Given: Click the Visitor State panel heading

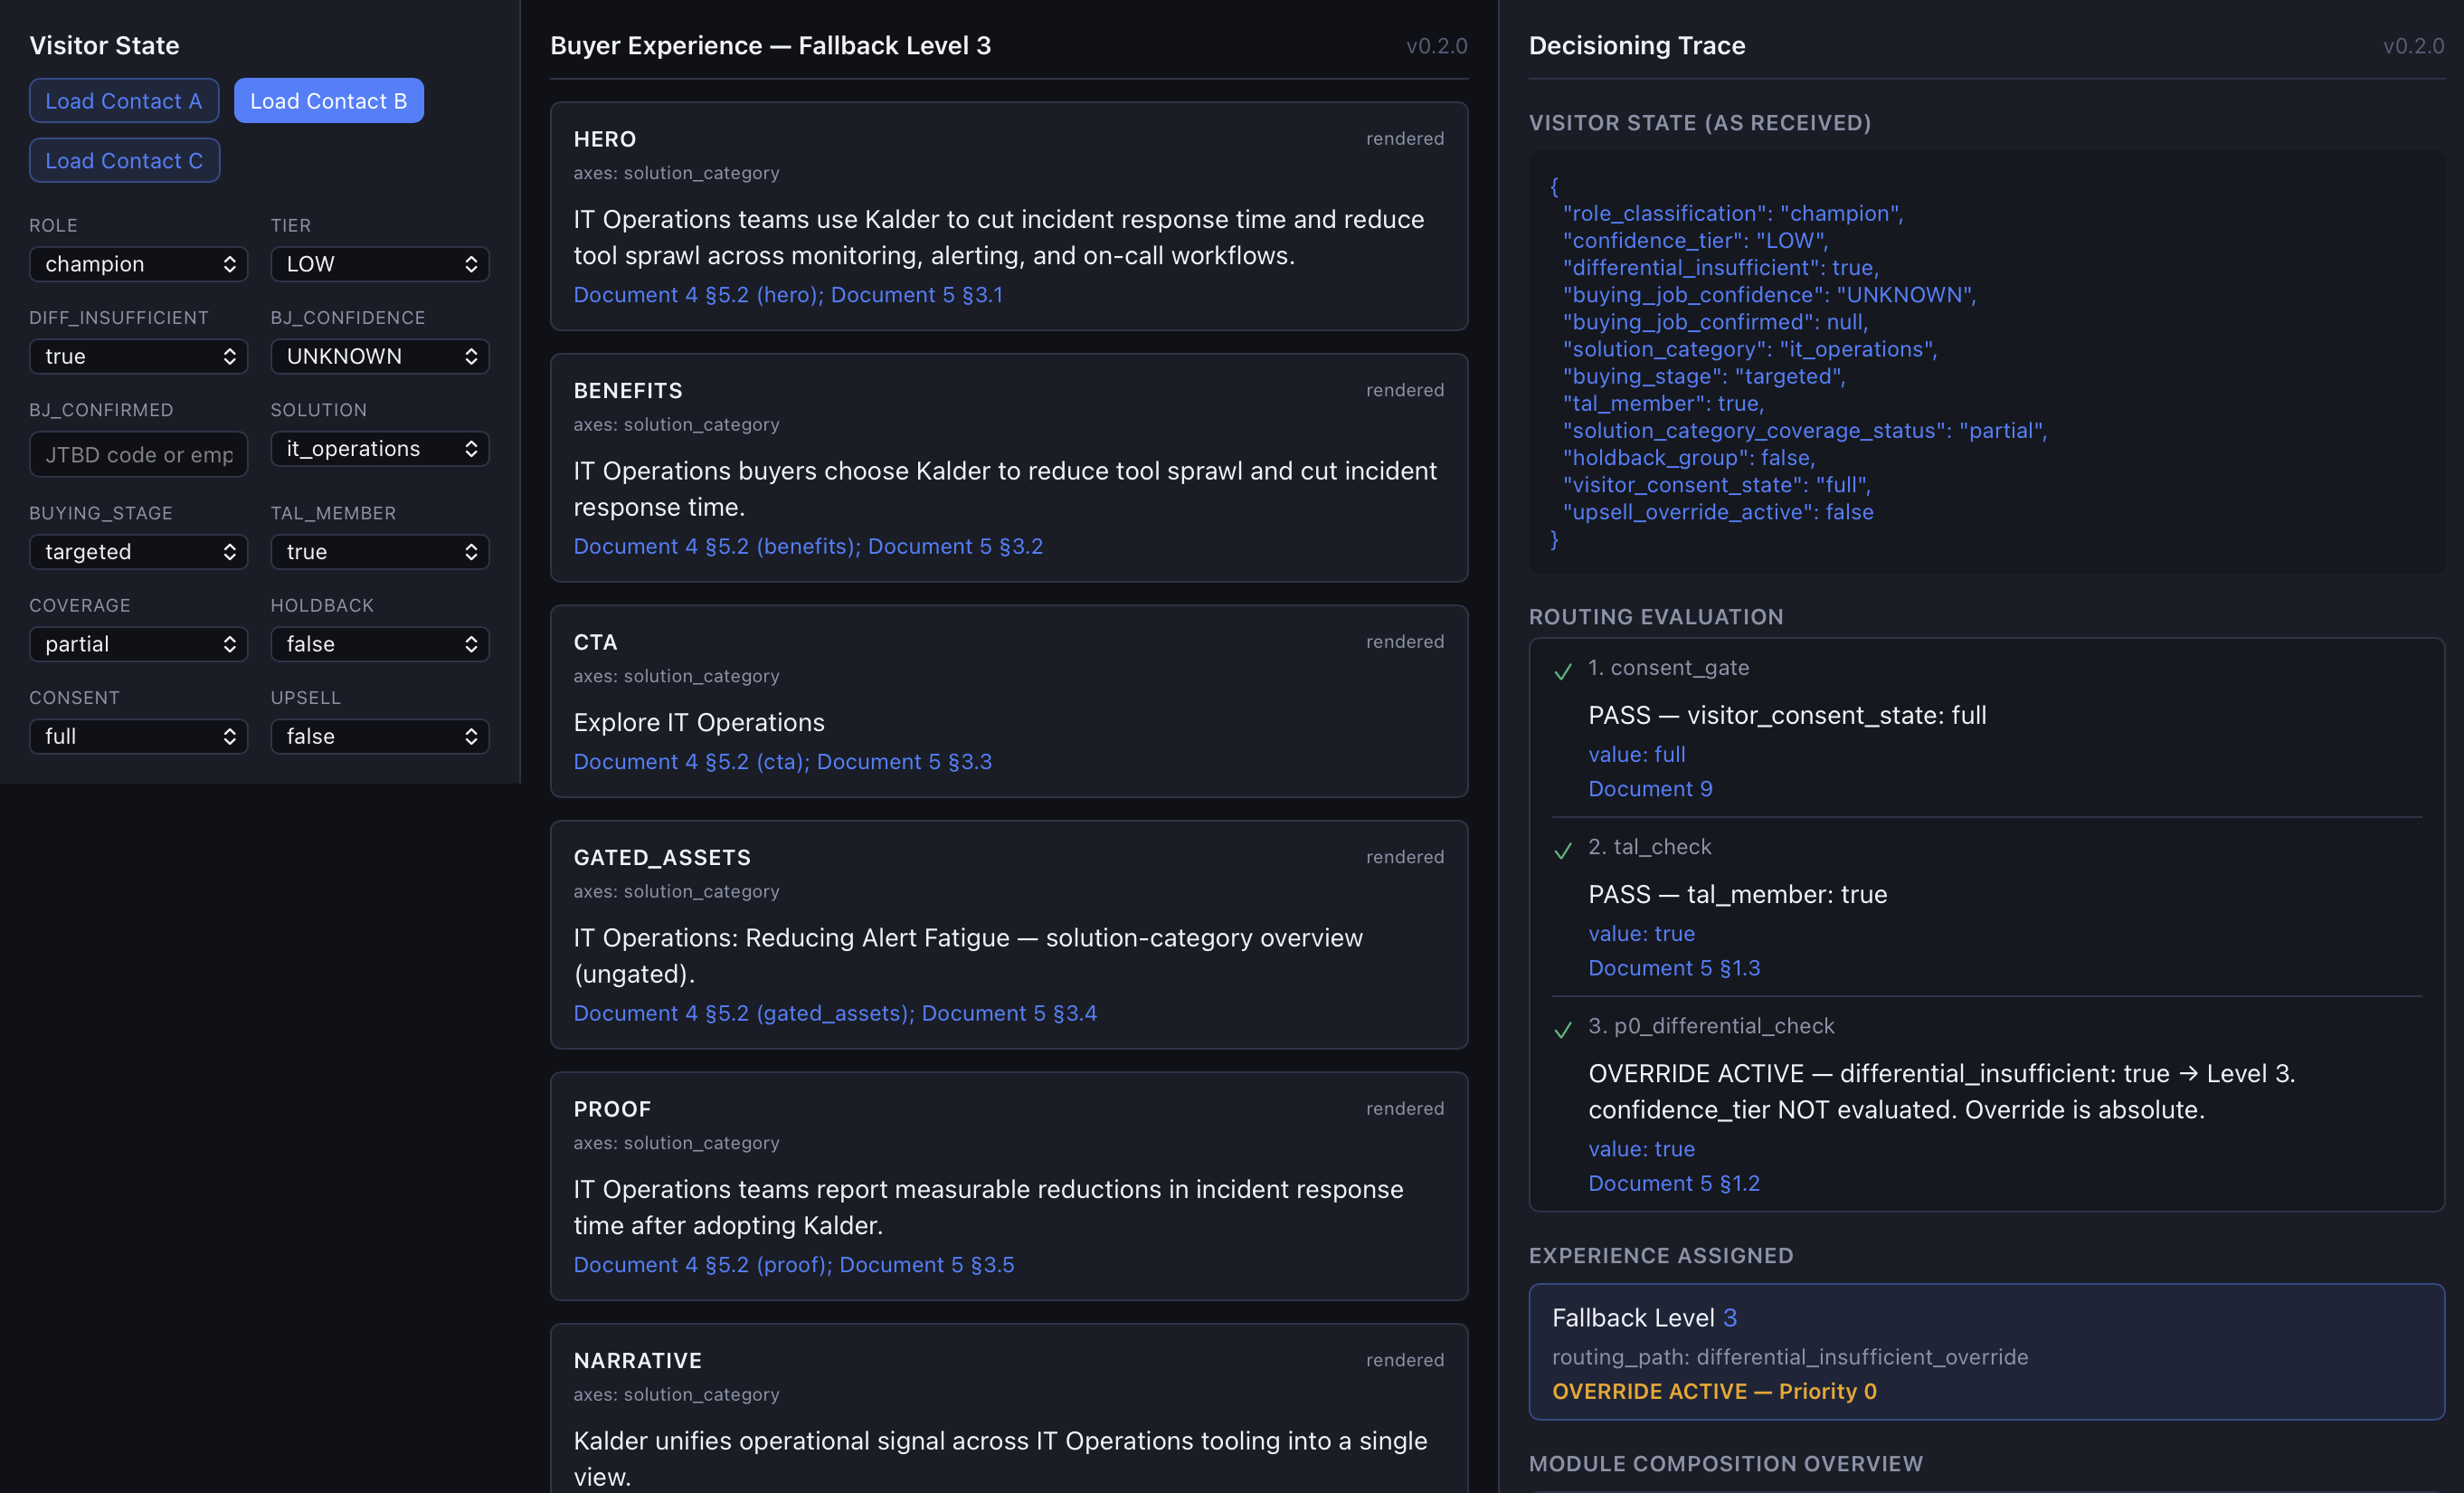Looking at the screenshot, I should point(104,46).
